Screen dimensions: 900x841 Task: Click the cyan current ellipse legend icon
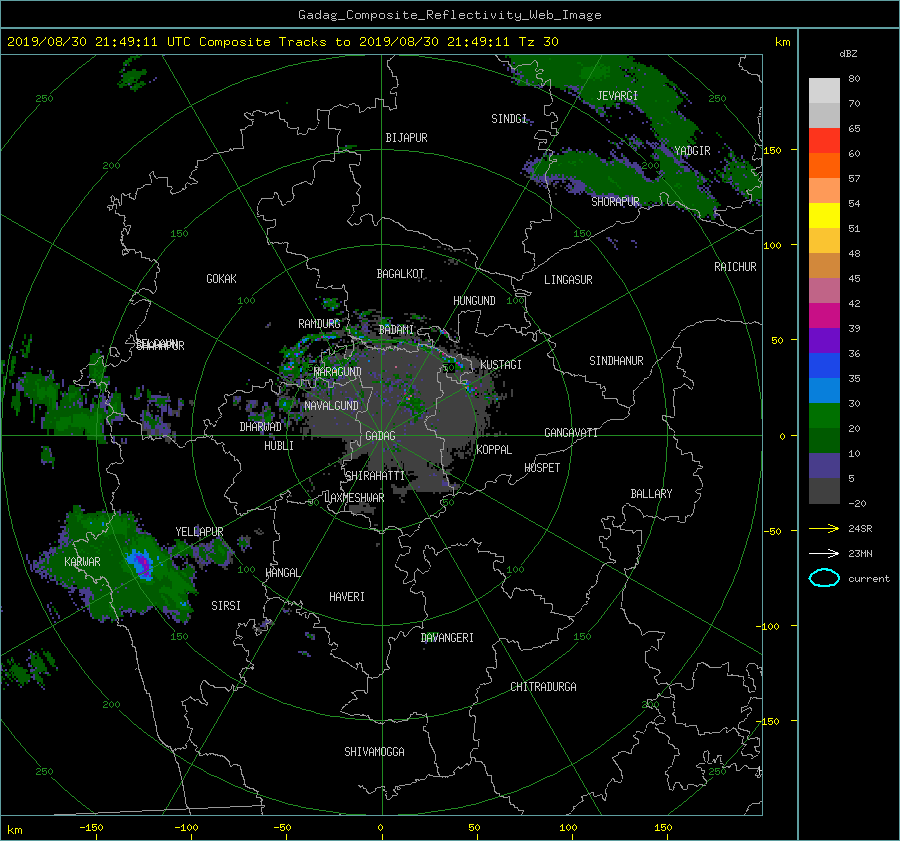(x=824, y=578)
